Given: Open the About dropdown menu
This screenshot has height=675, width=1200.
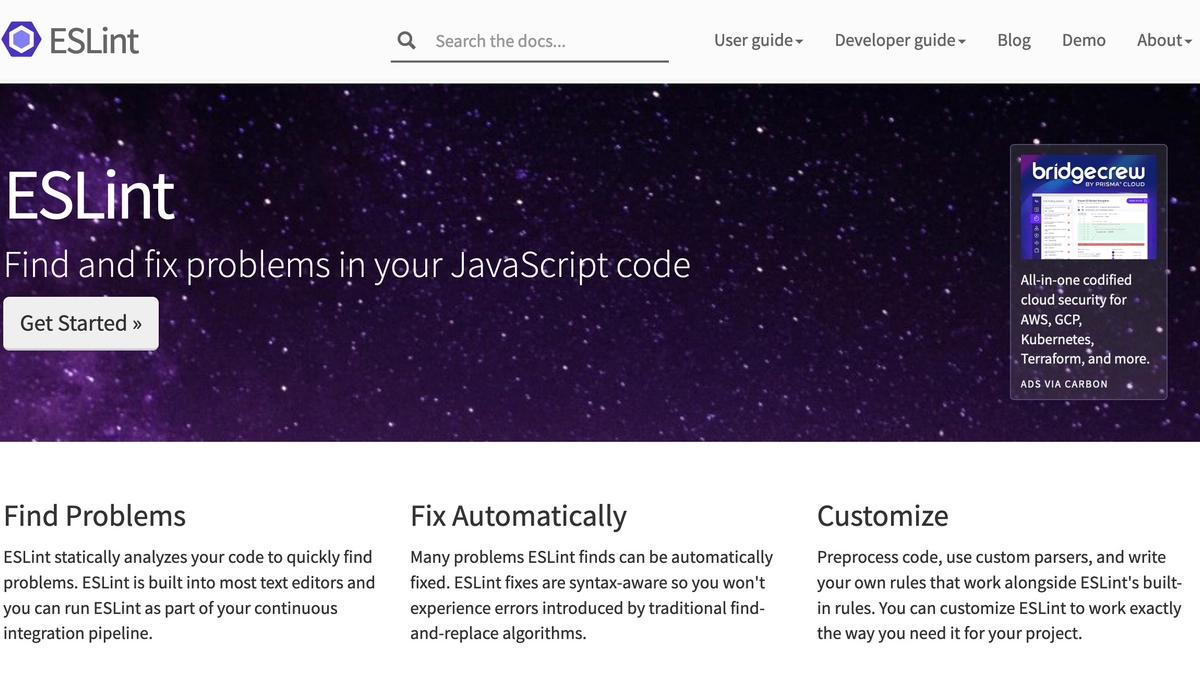Looking at the screenshot, I should point(1163,40).
